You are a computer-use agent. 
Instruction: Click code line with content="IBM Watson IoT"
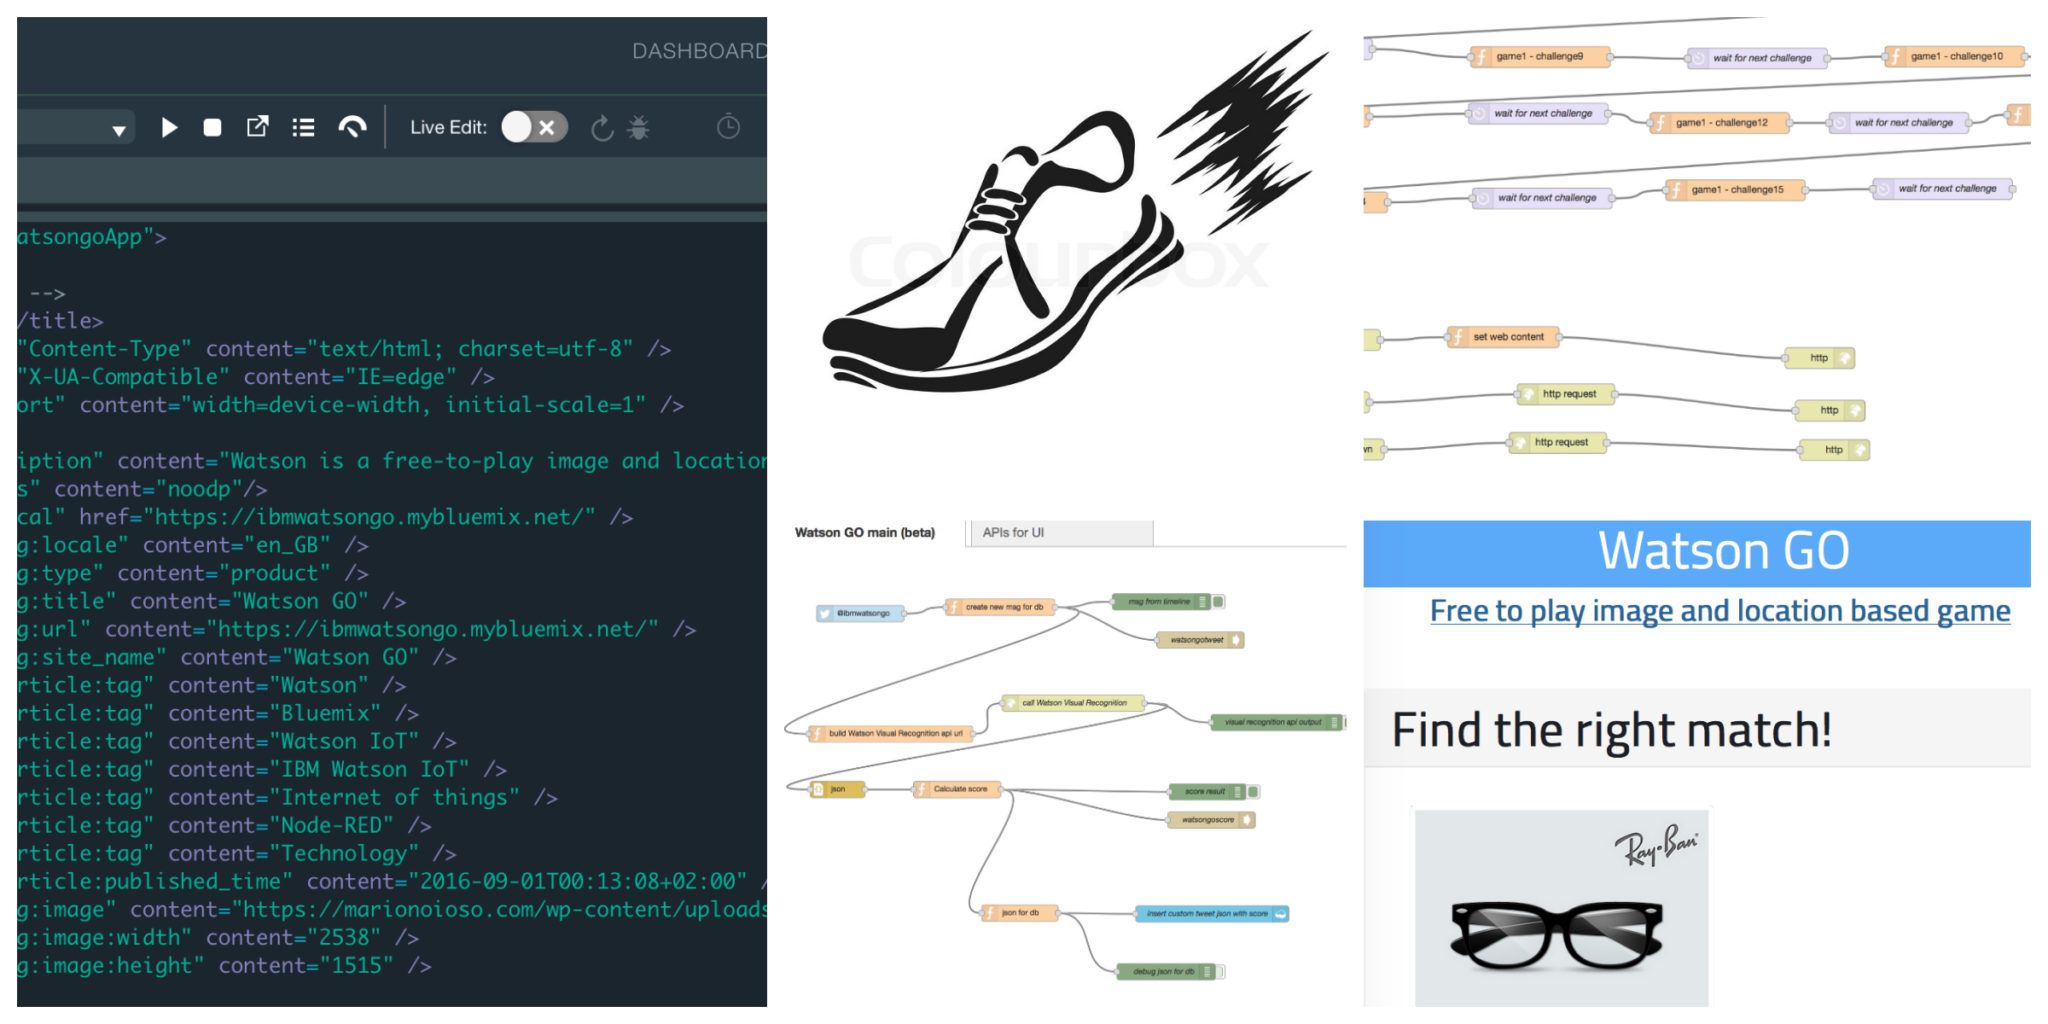pyautogui.click(x=262, y=769)
